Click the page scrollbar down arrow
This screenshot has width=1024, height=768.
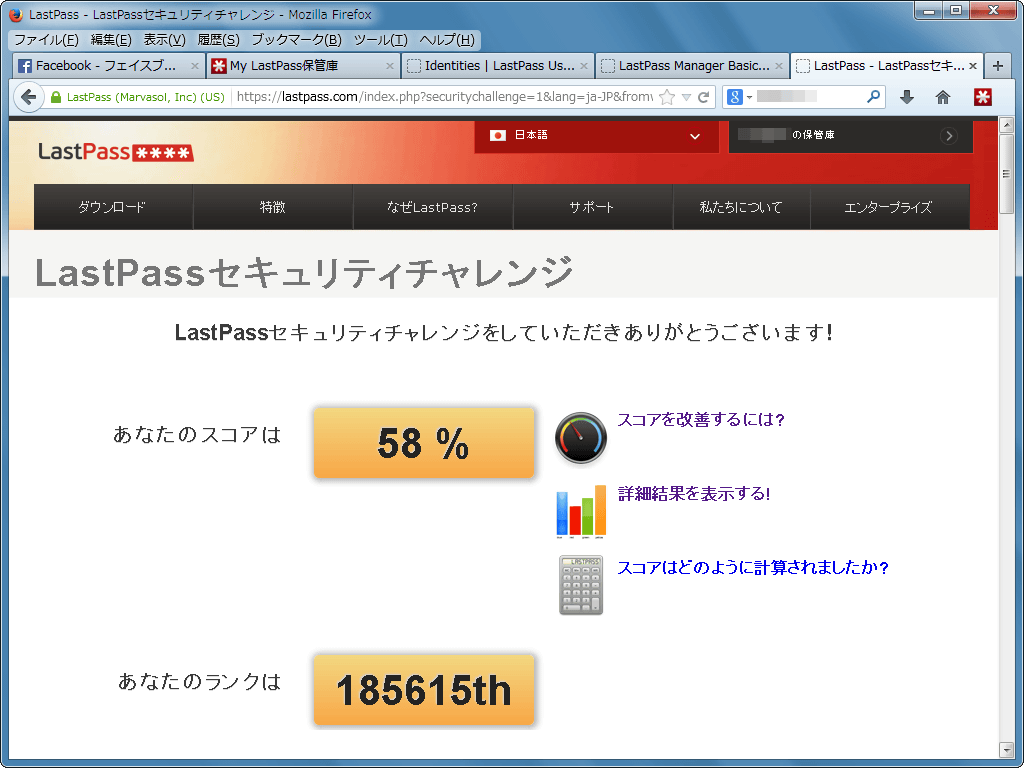1006,748
